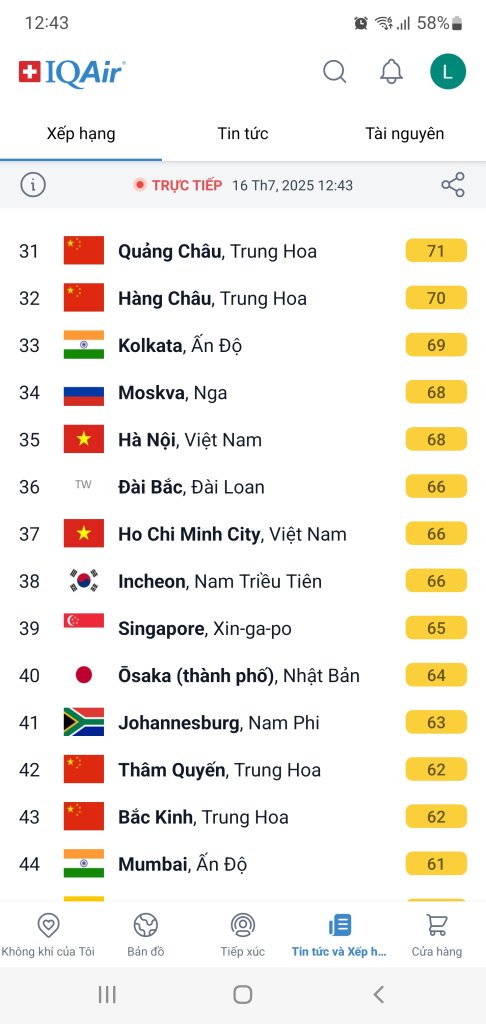Image resolution: width=486 pixels, height=1024 pixels.
Task: Tap Singapore AQI value 65 badge
Action: [x=436, y=628]
